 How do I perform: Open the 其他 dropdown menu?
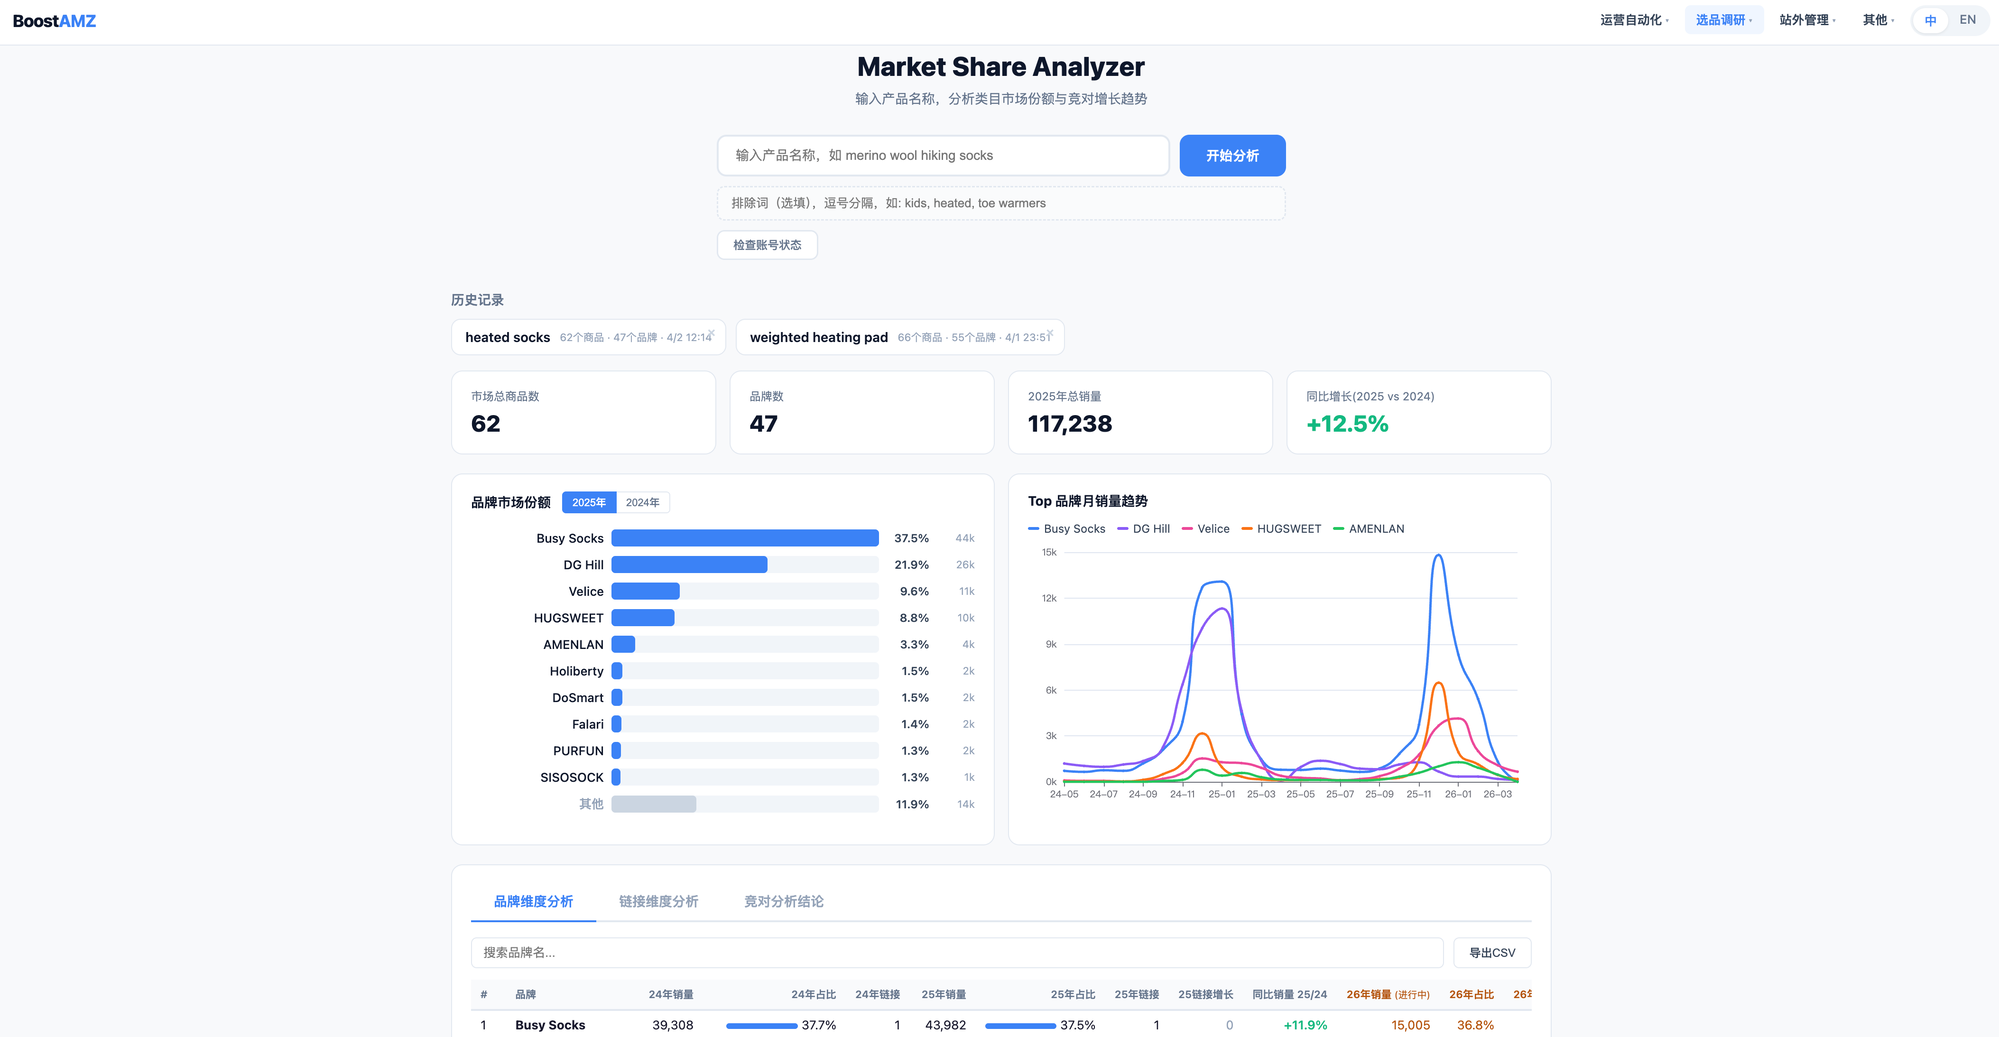tap(1878, 20)
